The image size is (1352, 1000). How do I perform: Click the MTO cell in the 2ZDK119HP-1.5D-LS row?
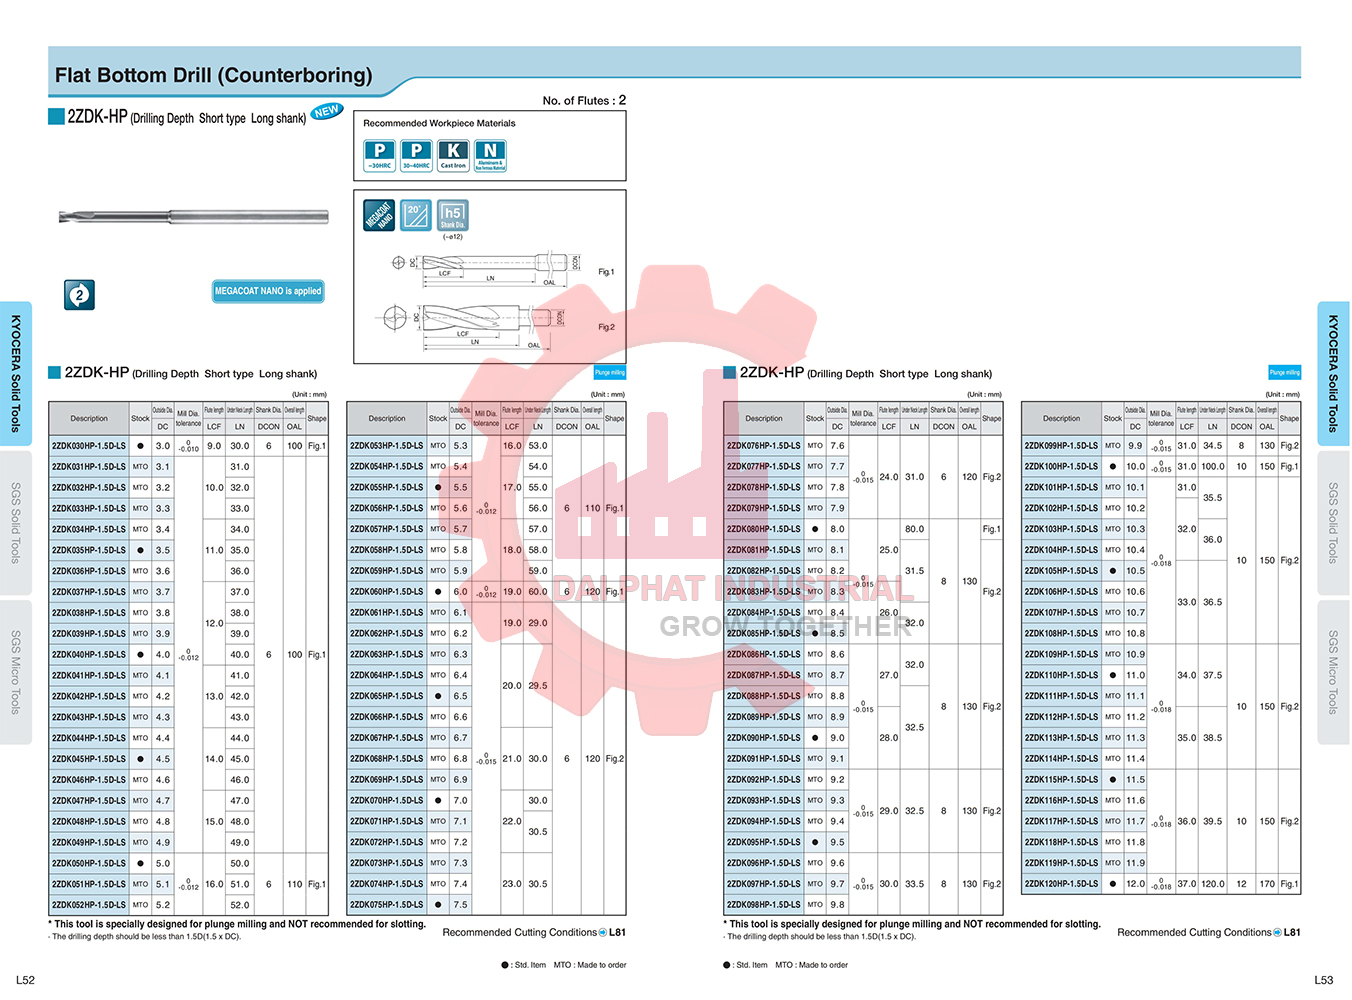1112,863
